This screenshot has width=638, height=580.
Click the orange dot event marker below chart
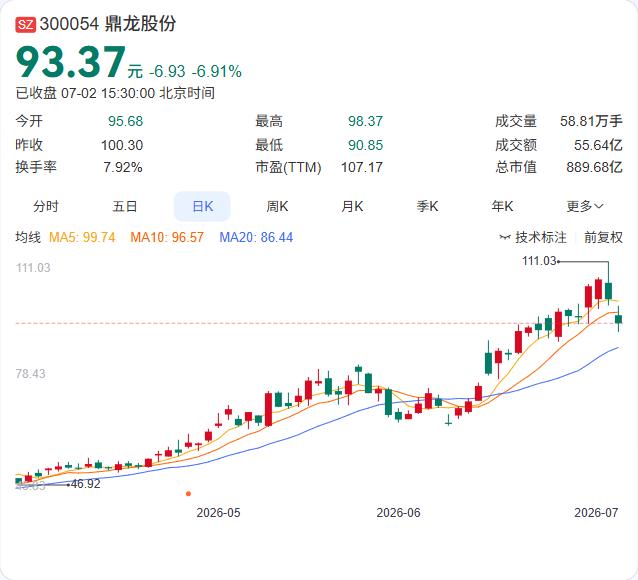(188, 494)
